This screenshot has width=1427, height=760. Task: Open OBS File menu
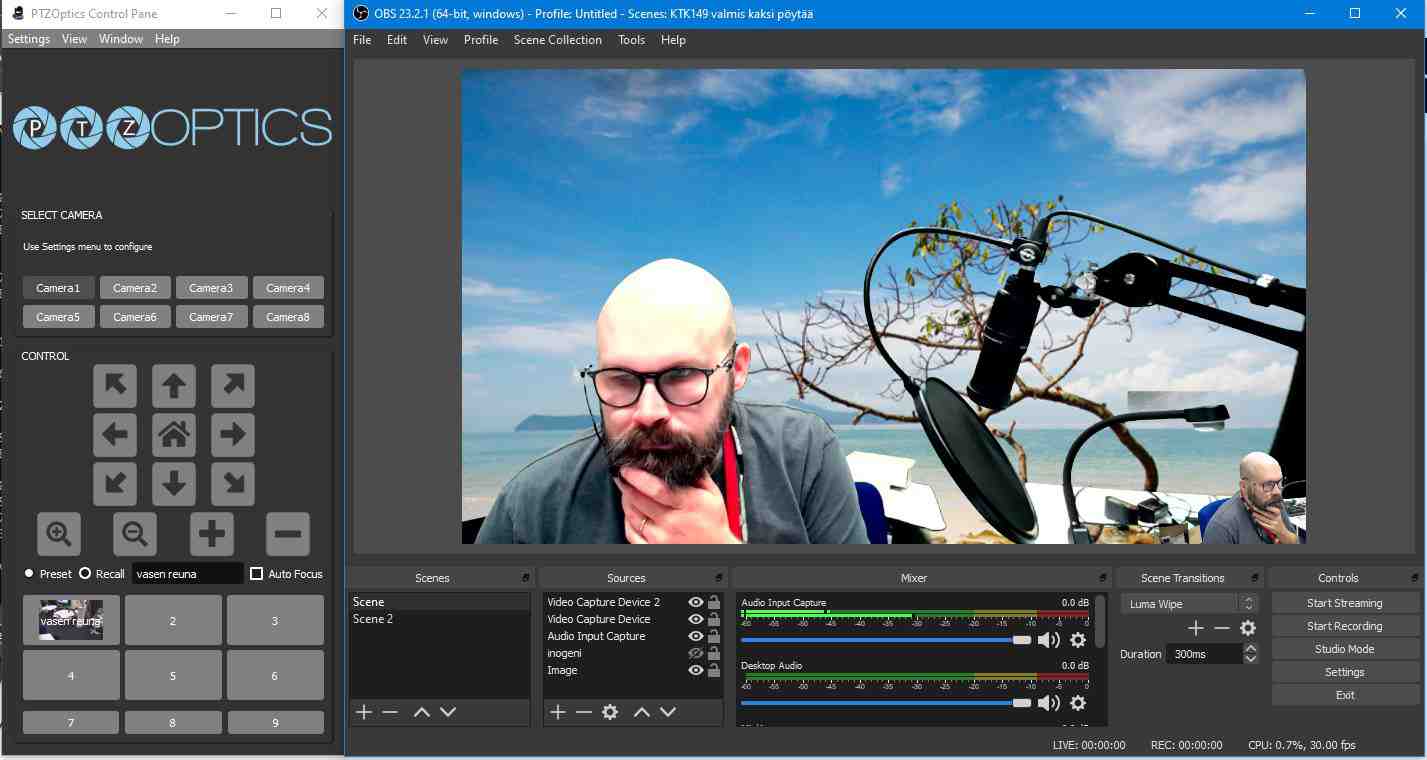tap(362, 40)
